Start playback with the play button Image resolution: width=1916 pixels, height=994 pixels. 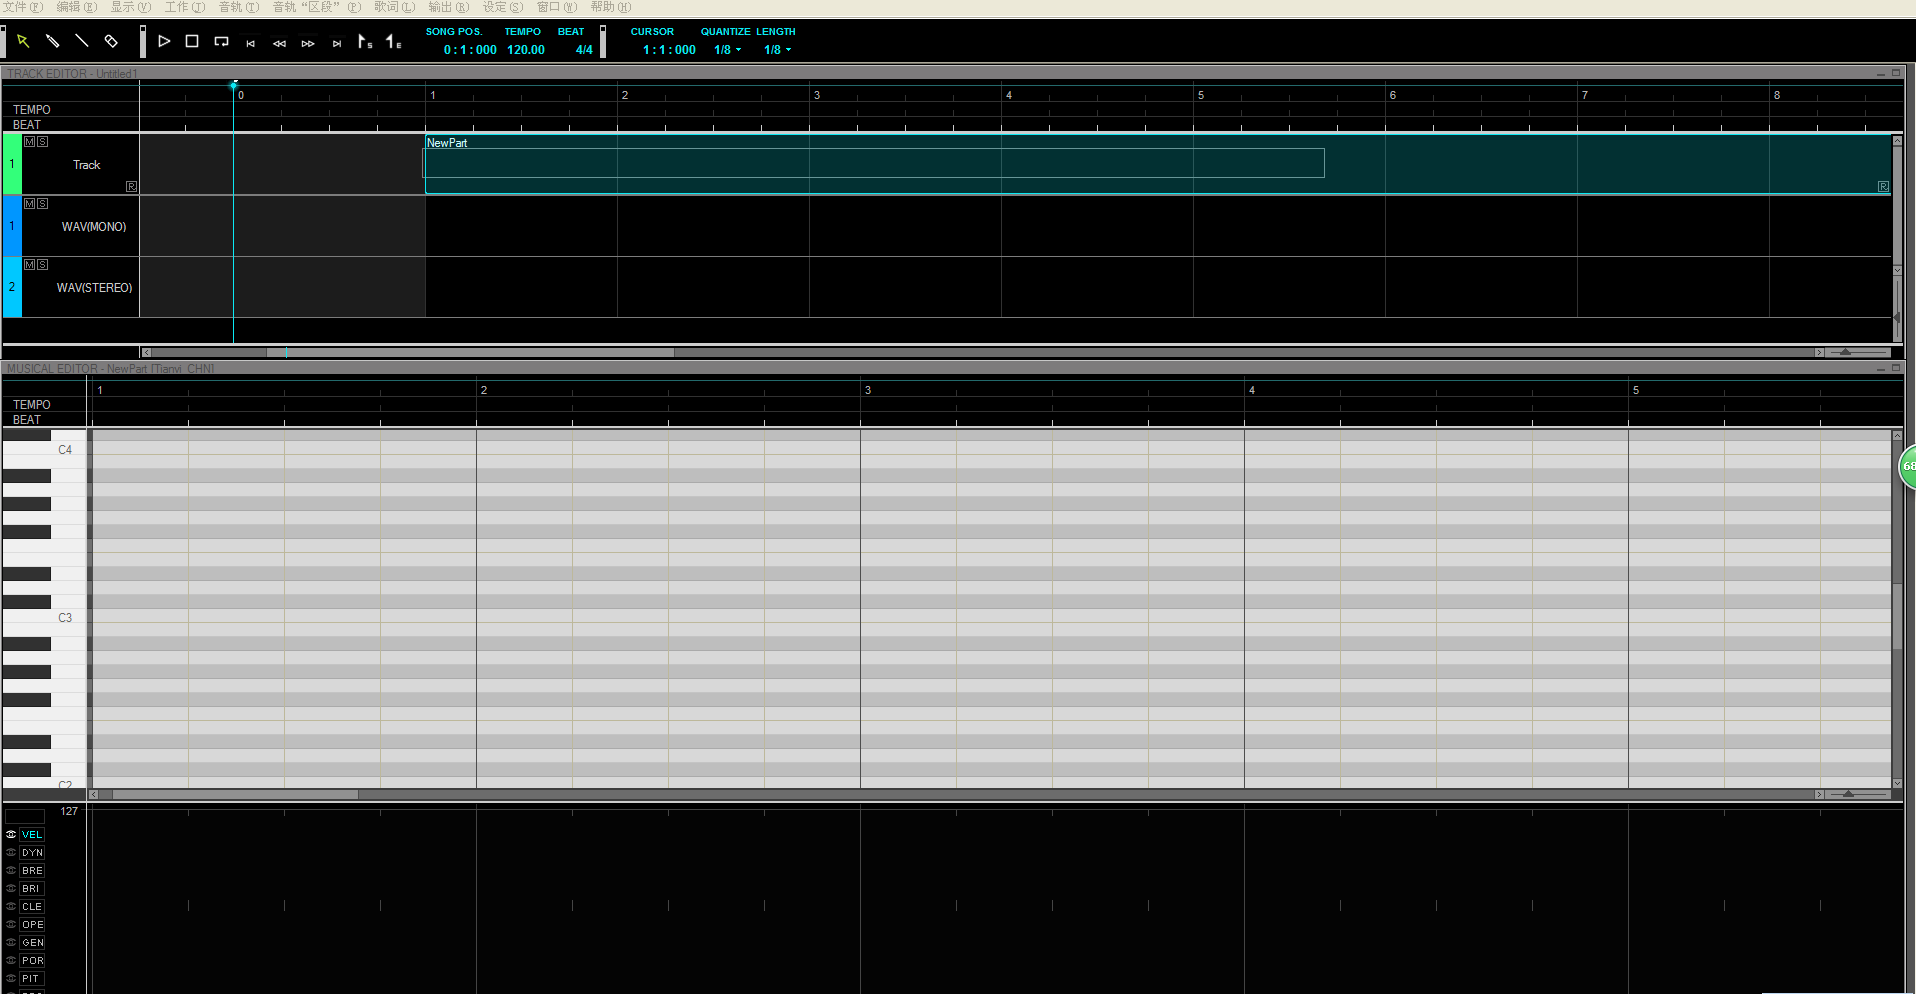pos(164,41)
